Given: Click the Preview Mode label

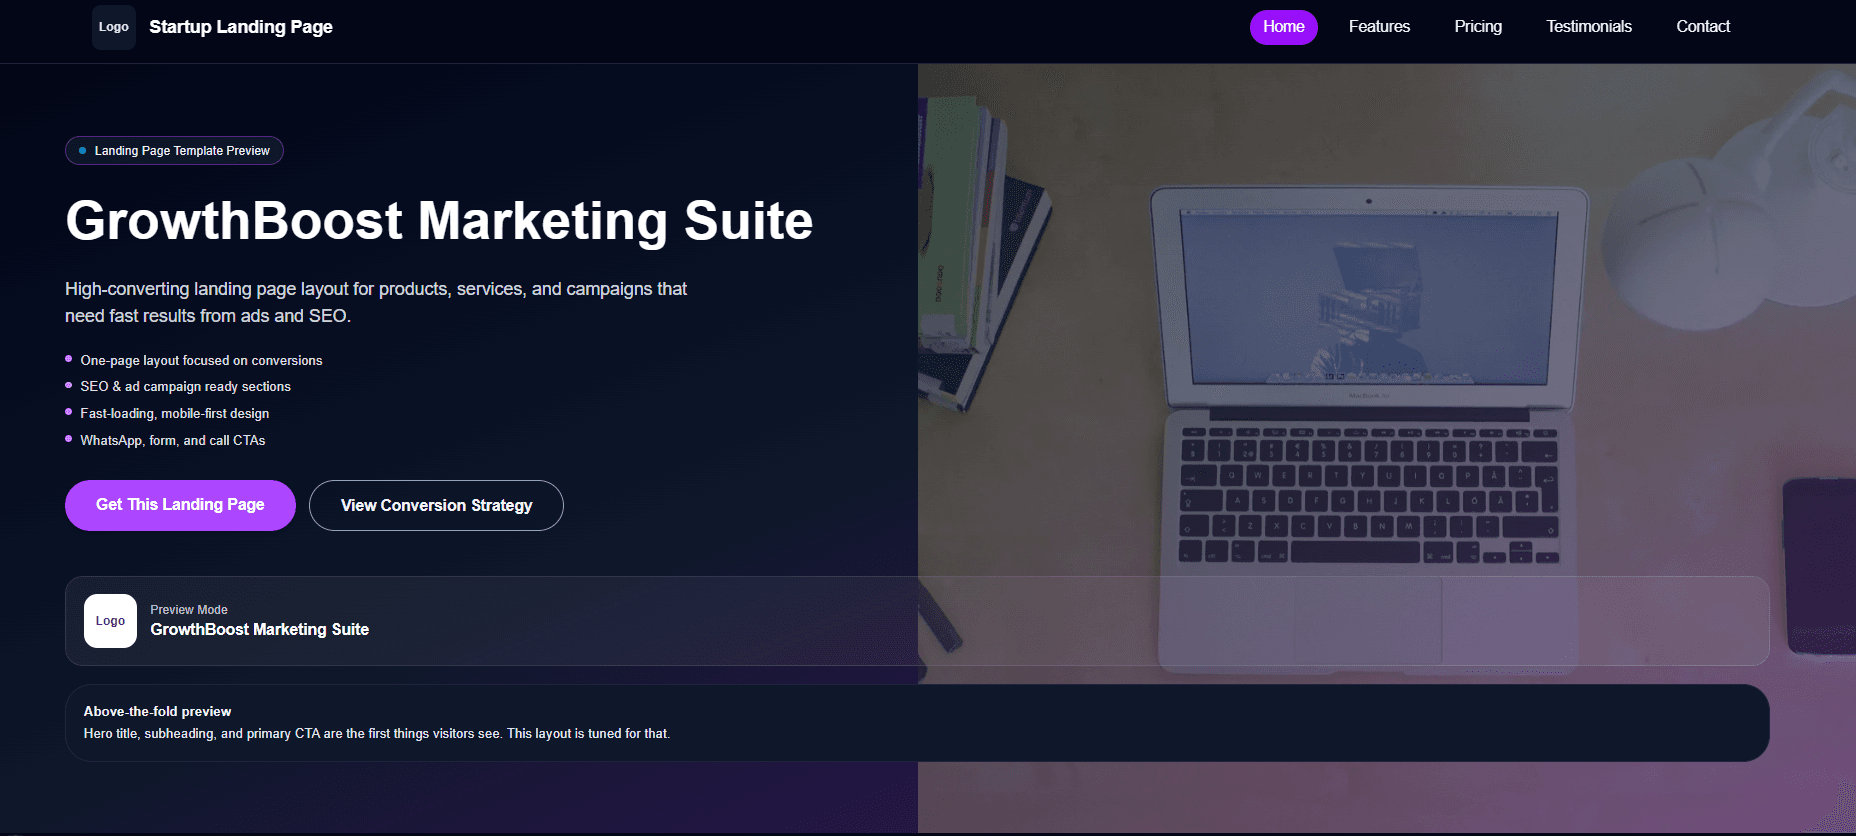Looking at the screenshot, I should pos(189,610).
